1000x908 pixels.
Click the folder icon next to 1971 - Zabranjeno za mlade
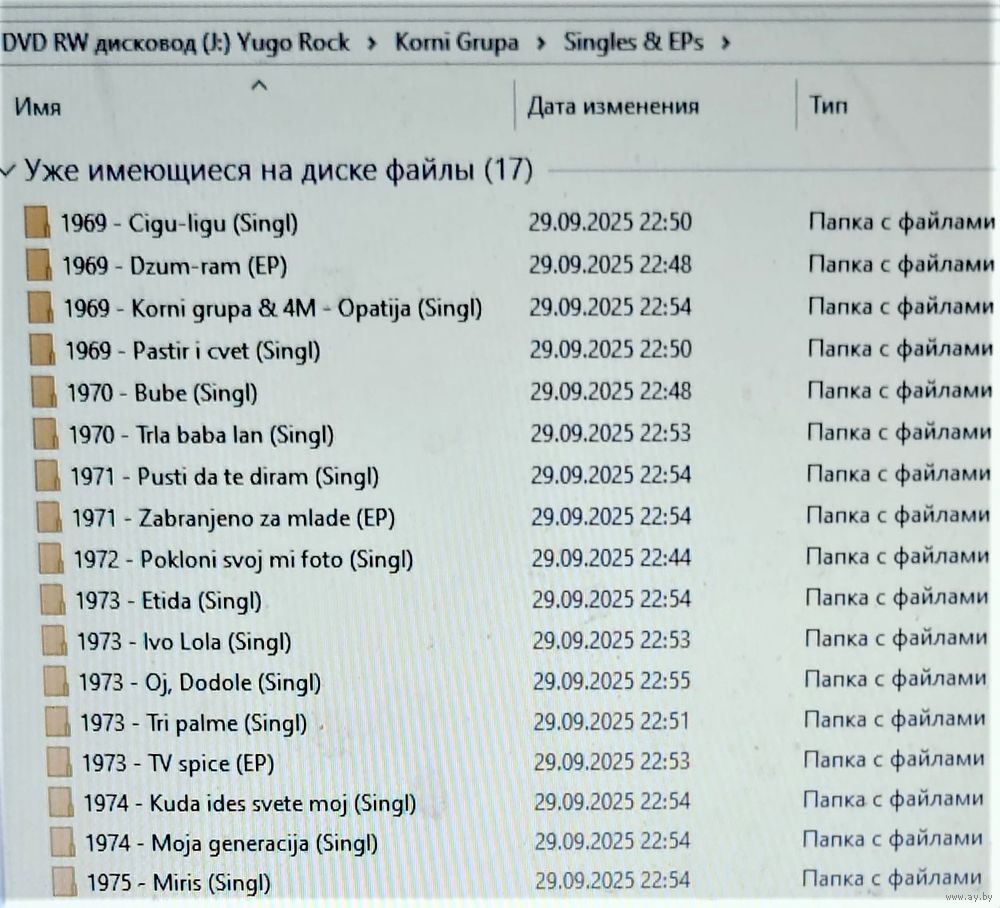(x=48, y=519)
